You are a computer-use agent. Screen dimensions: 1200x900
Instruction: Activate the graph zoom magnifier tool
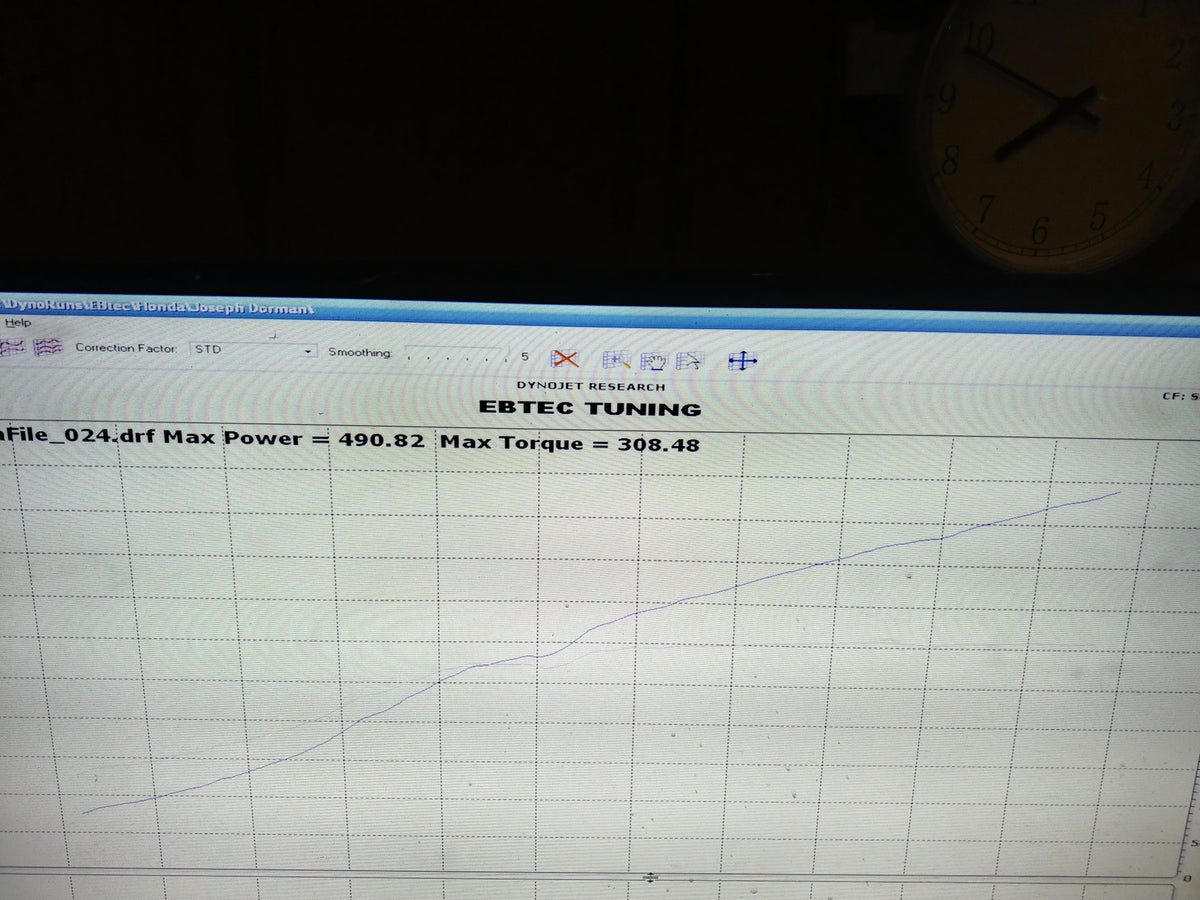(x=616, y=358)
